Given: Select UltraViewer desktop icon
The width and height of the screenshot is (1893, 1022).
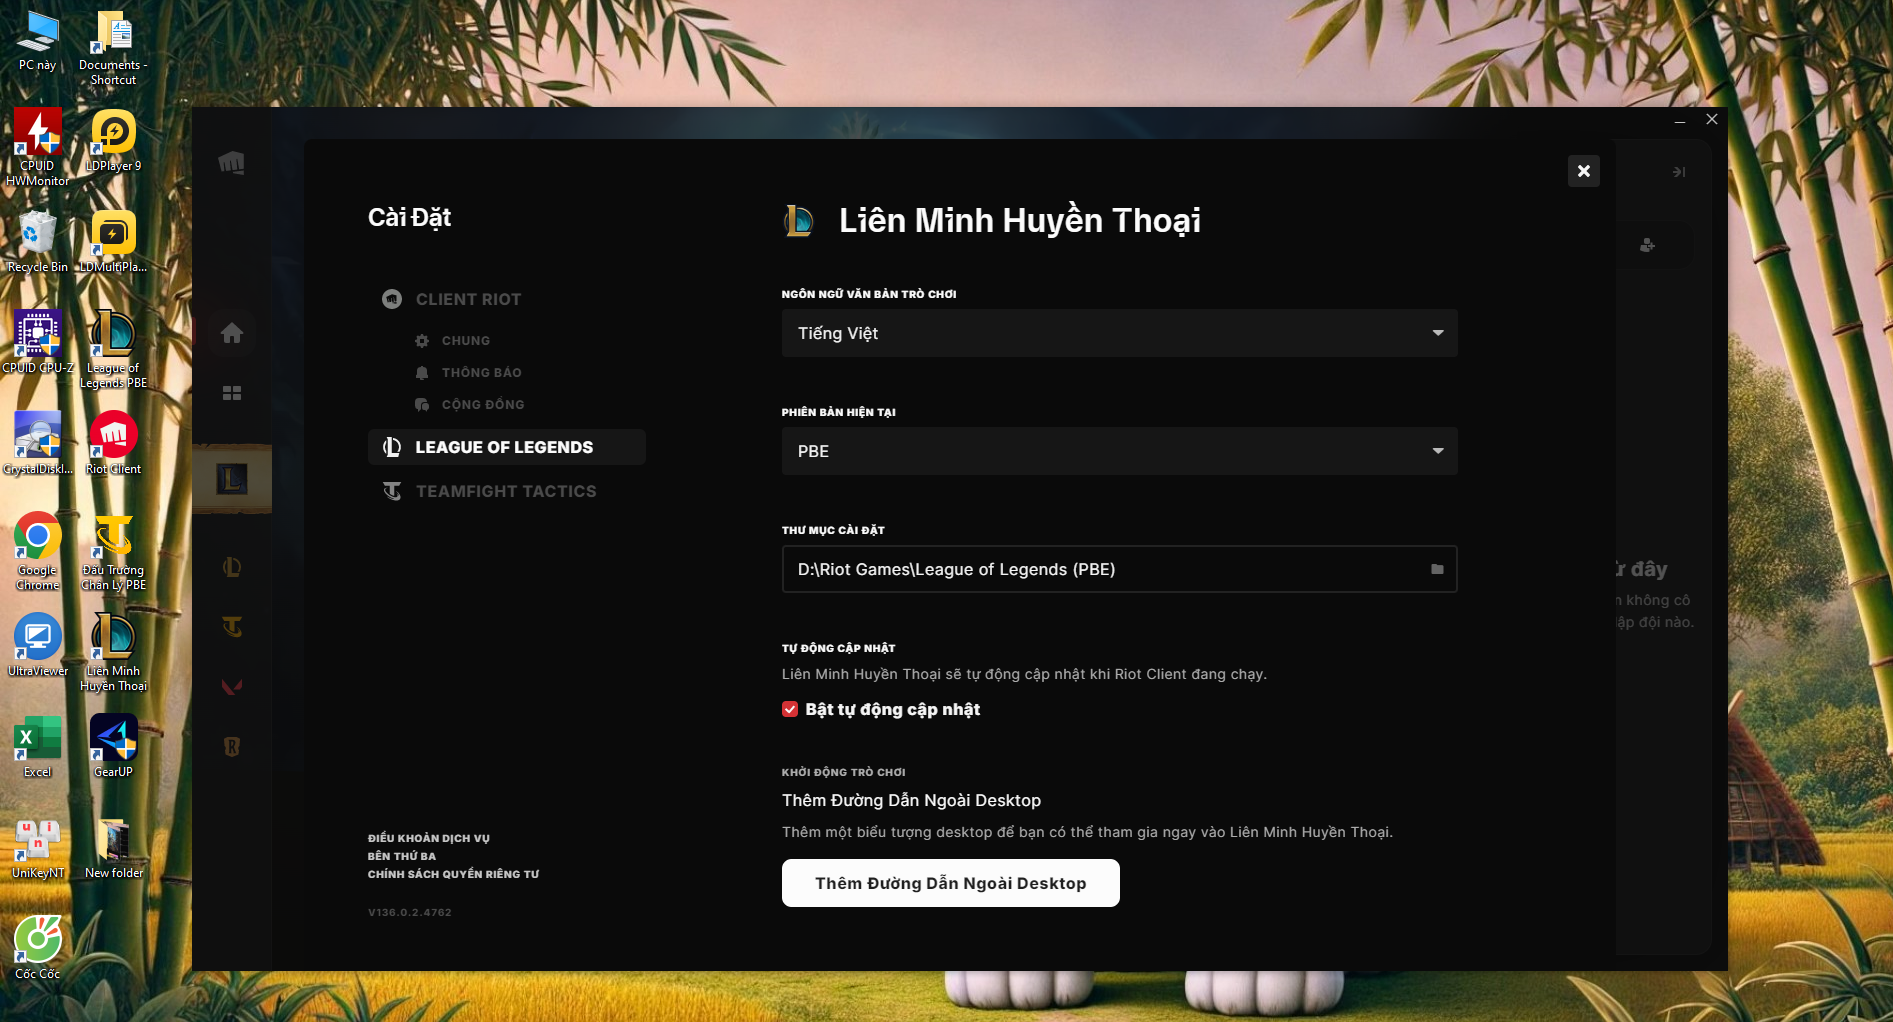Looking at the screenshot, I should [x=38, y=645].
